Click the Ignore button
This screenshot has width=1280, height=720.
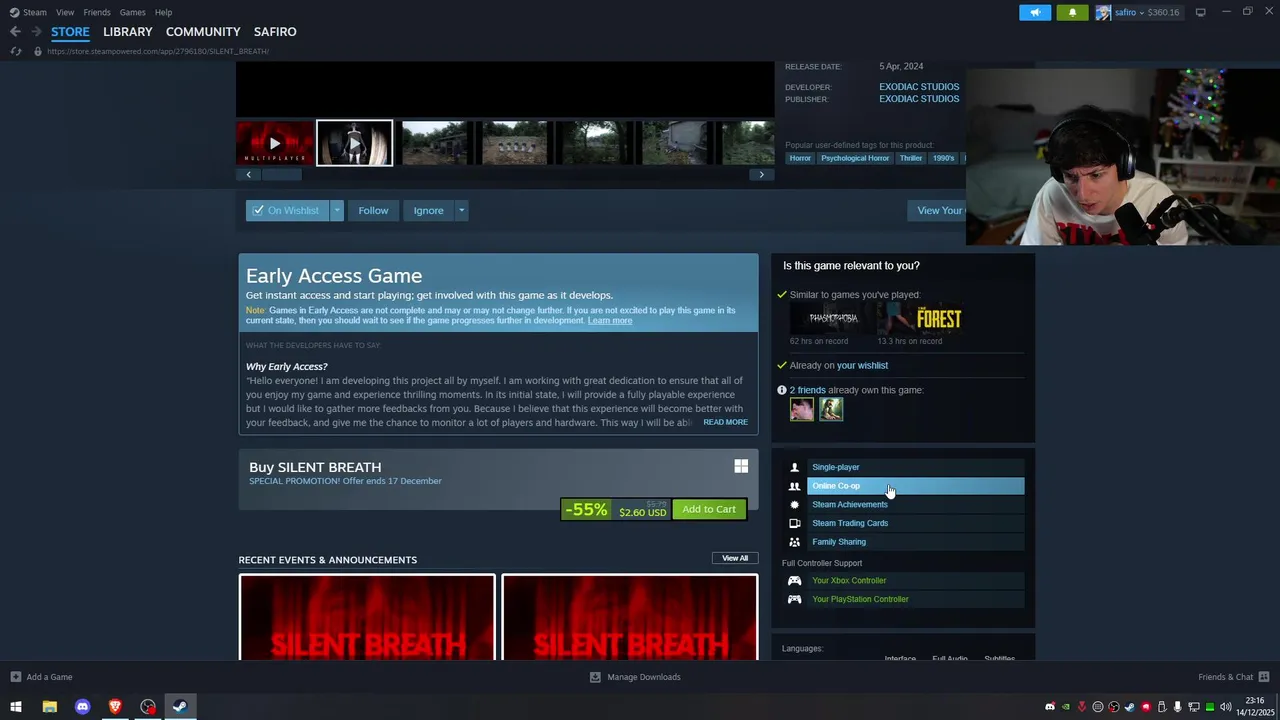(x=428, y=210)
